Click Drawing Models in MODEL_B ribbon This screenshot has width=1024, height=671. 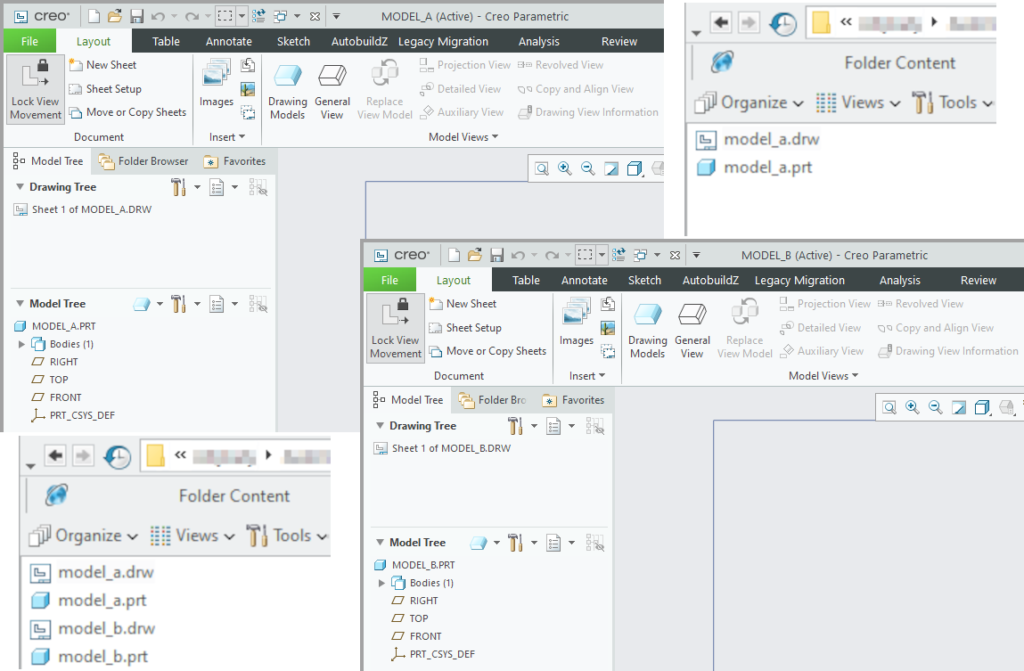pos(647,330)
